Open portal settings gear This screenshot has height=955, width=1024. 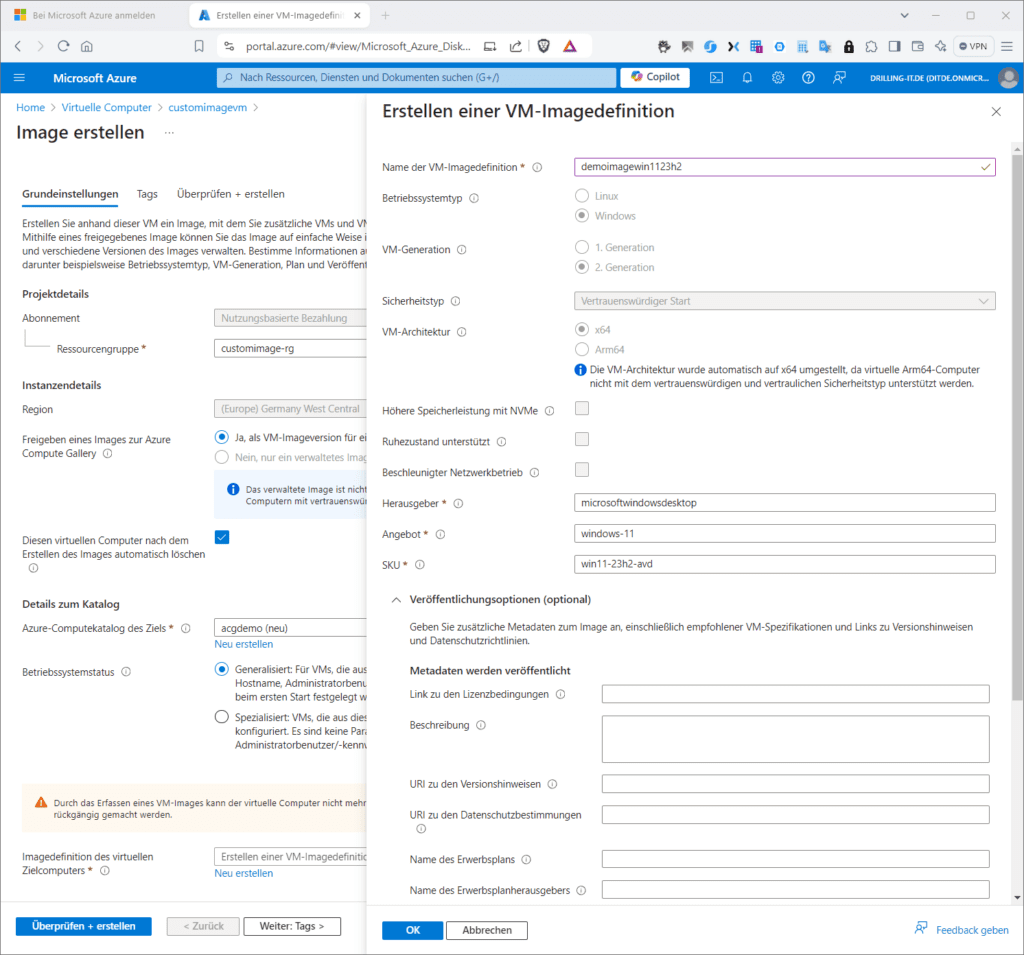[x=778, y=78]
